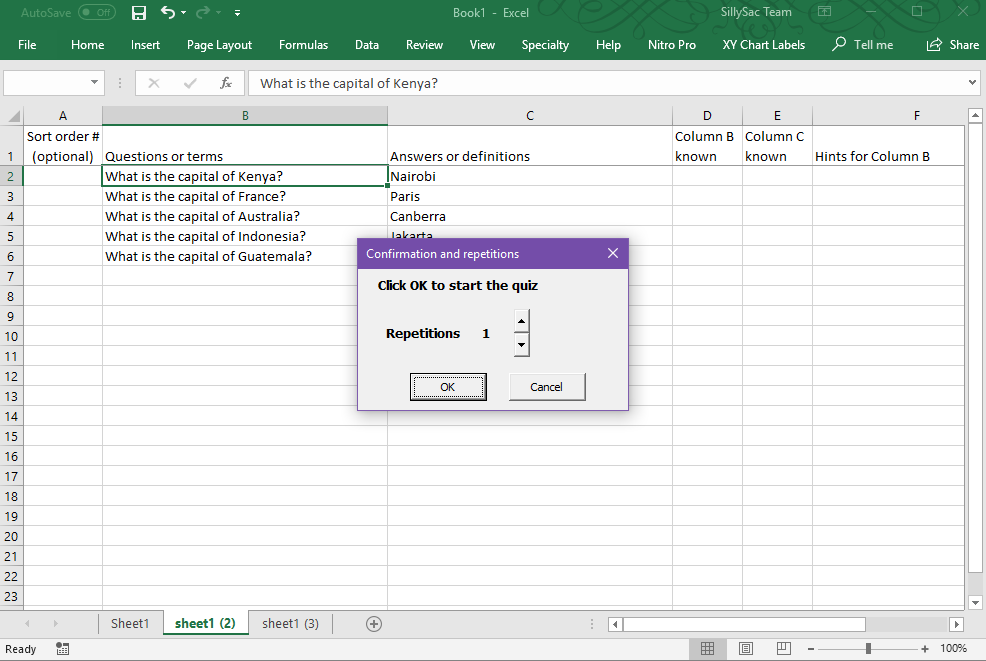Click the previous sheet navigation arrow
The width and height of the screenshot is (986, 661).
pyautogui.click(x=26, y=623)
